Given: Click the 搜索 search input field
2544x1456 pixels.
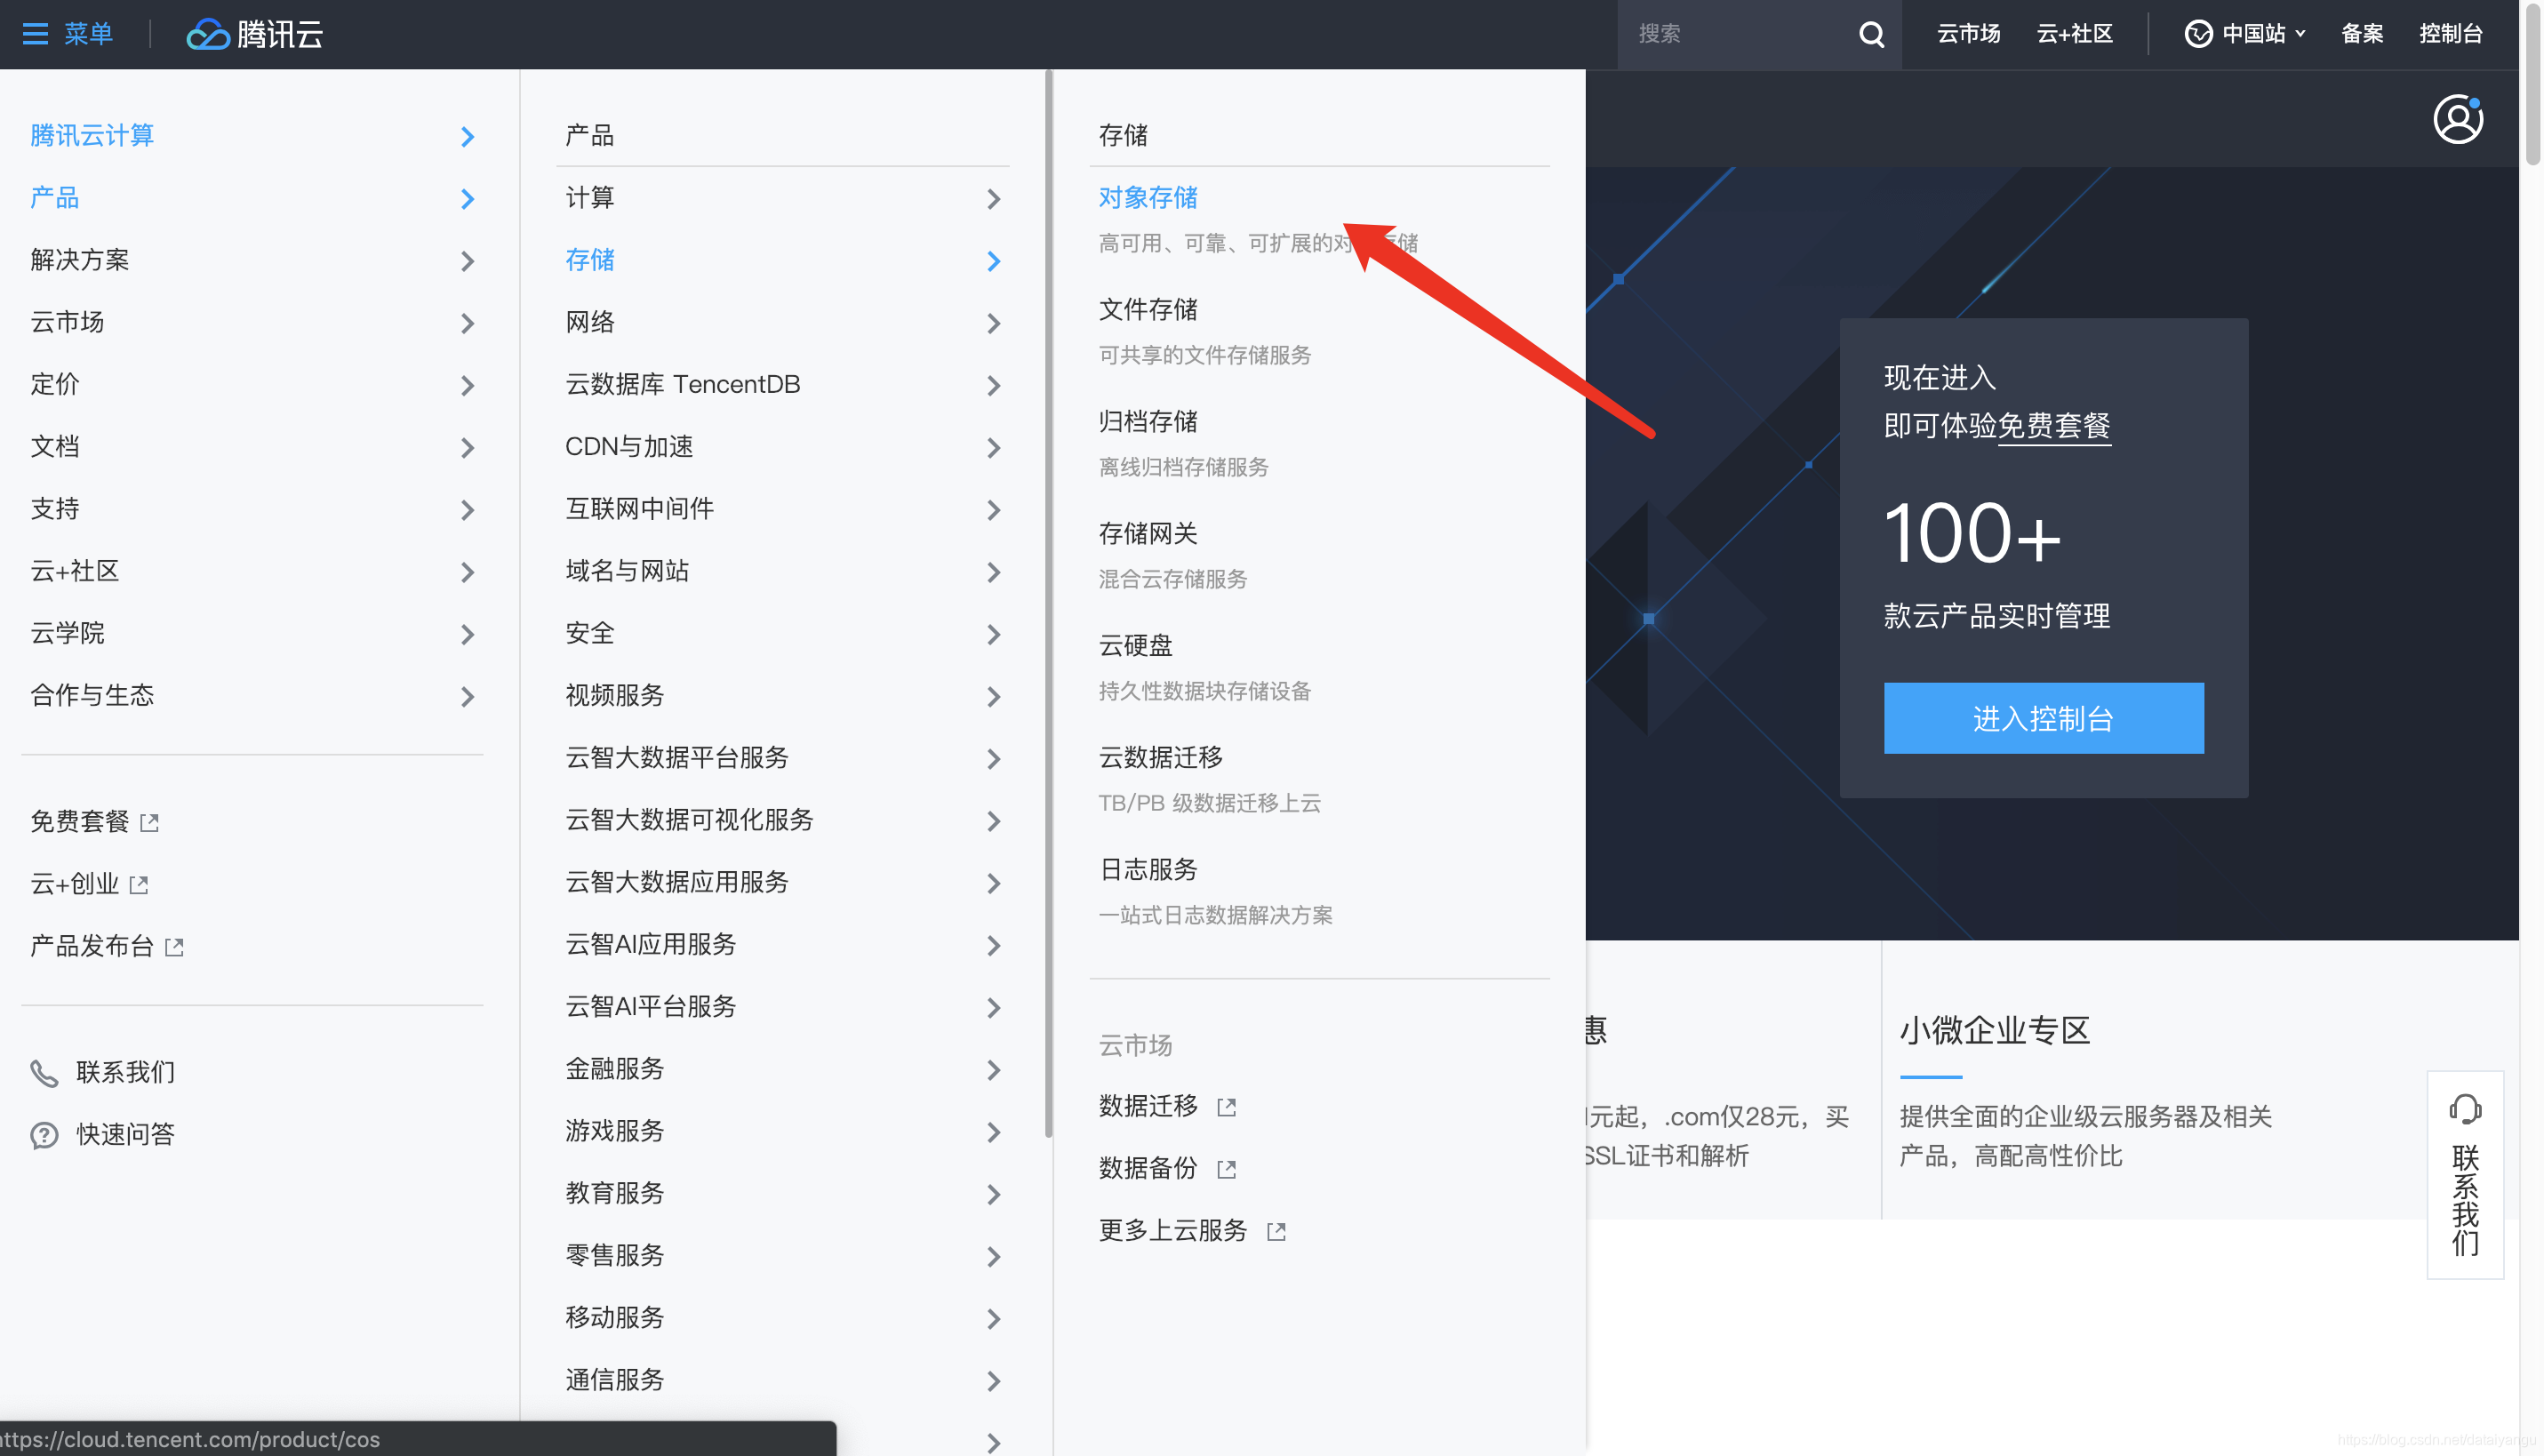Looking at the screenshot, I should [x=1735, y=34].
